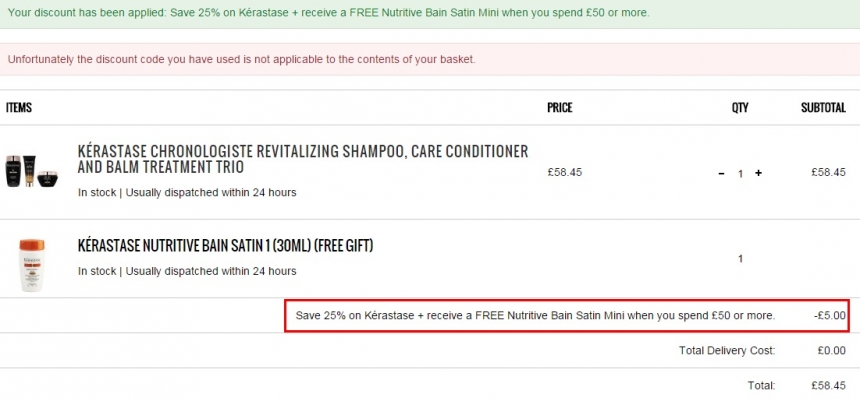Image resolution: width=860 pixels, height=401 pixels.
Task: Select the trio's quantity value 1
Action: 740,174
